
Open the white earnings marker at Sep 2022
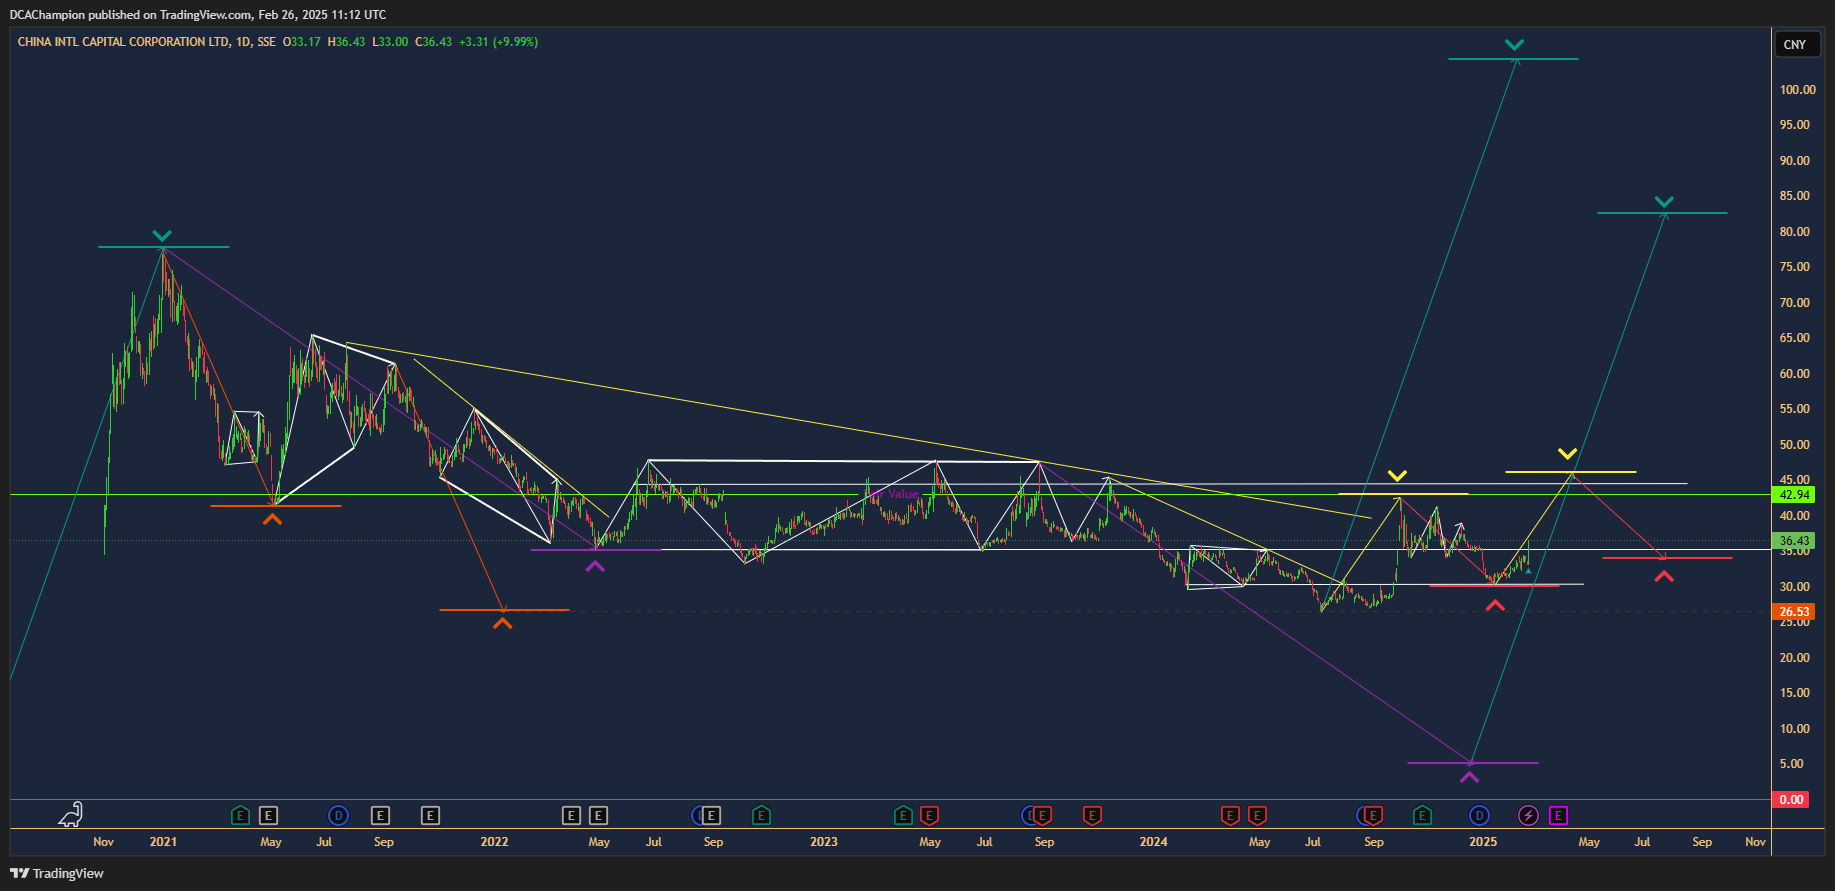[x=711, y=816]
